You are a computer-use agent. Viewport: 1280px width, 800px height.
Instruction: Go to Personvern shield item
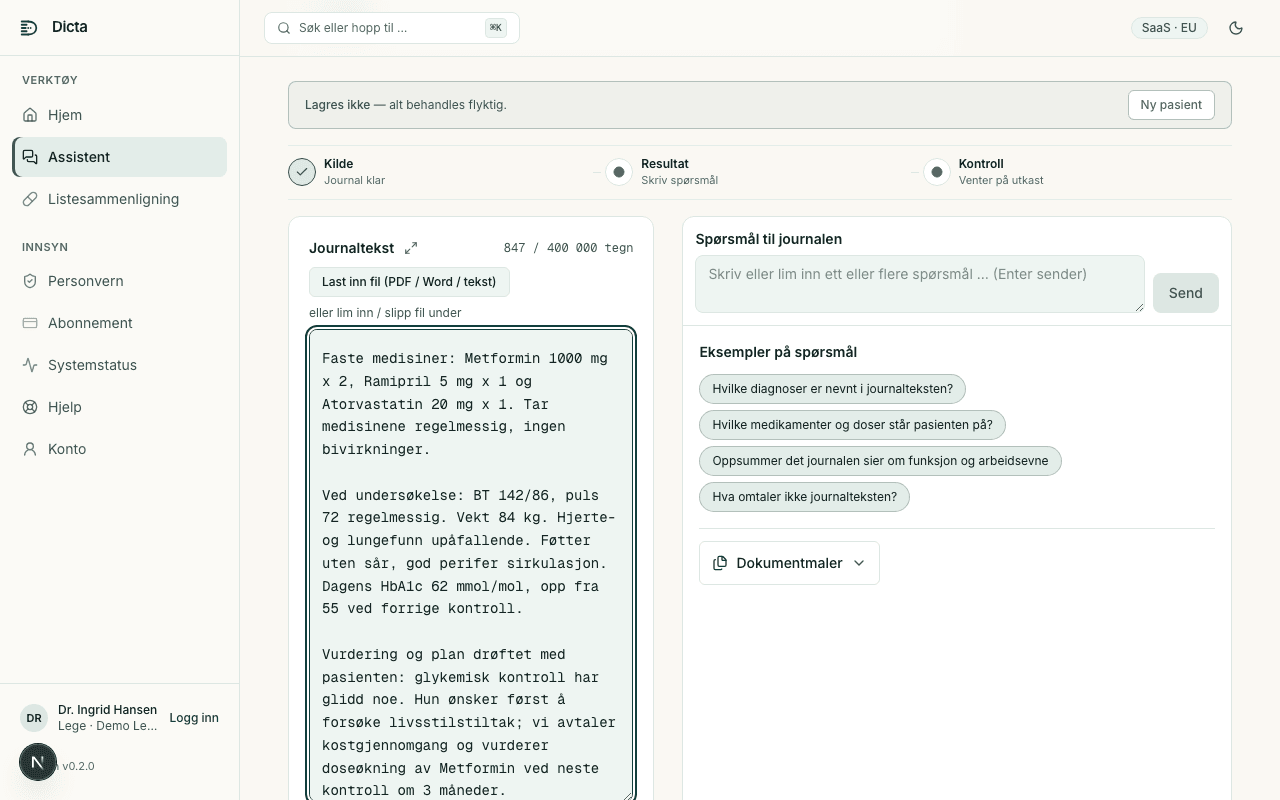[120, 281]
